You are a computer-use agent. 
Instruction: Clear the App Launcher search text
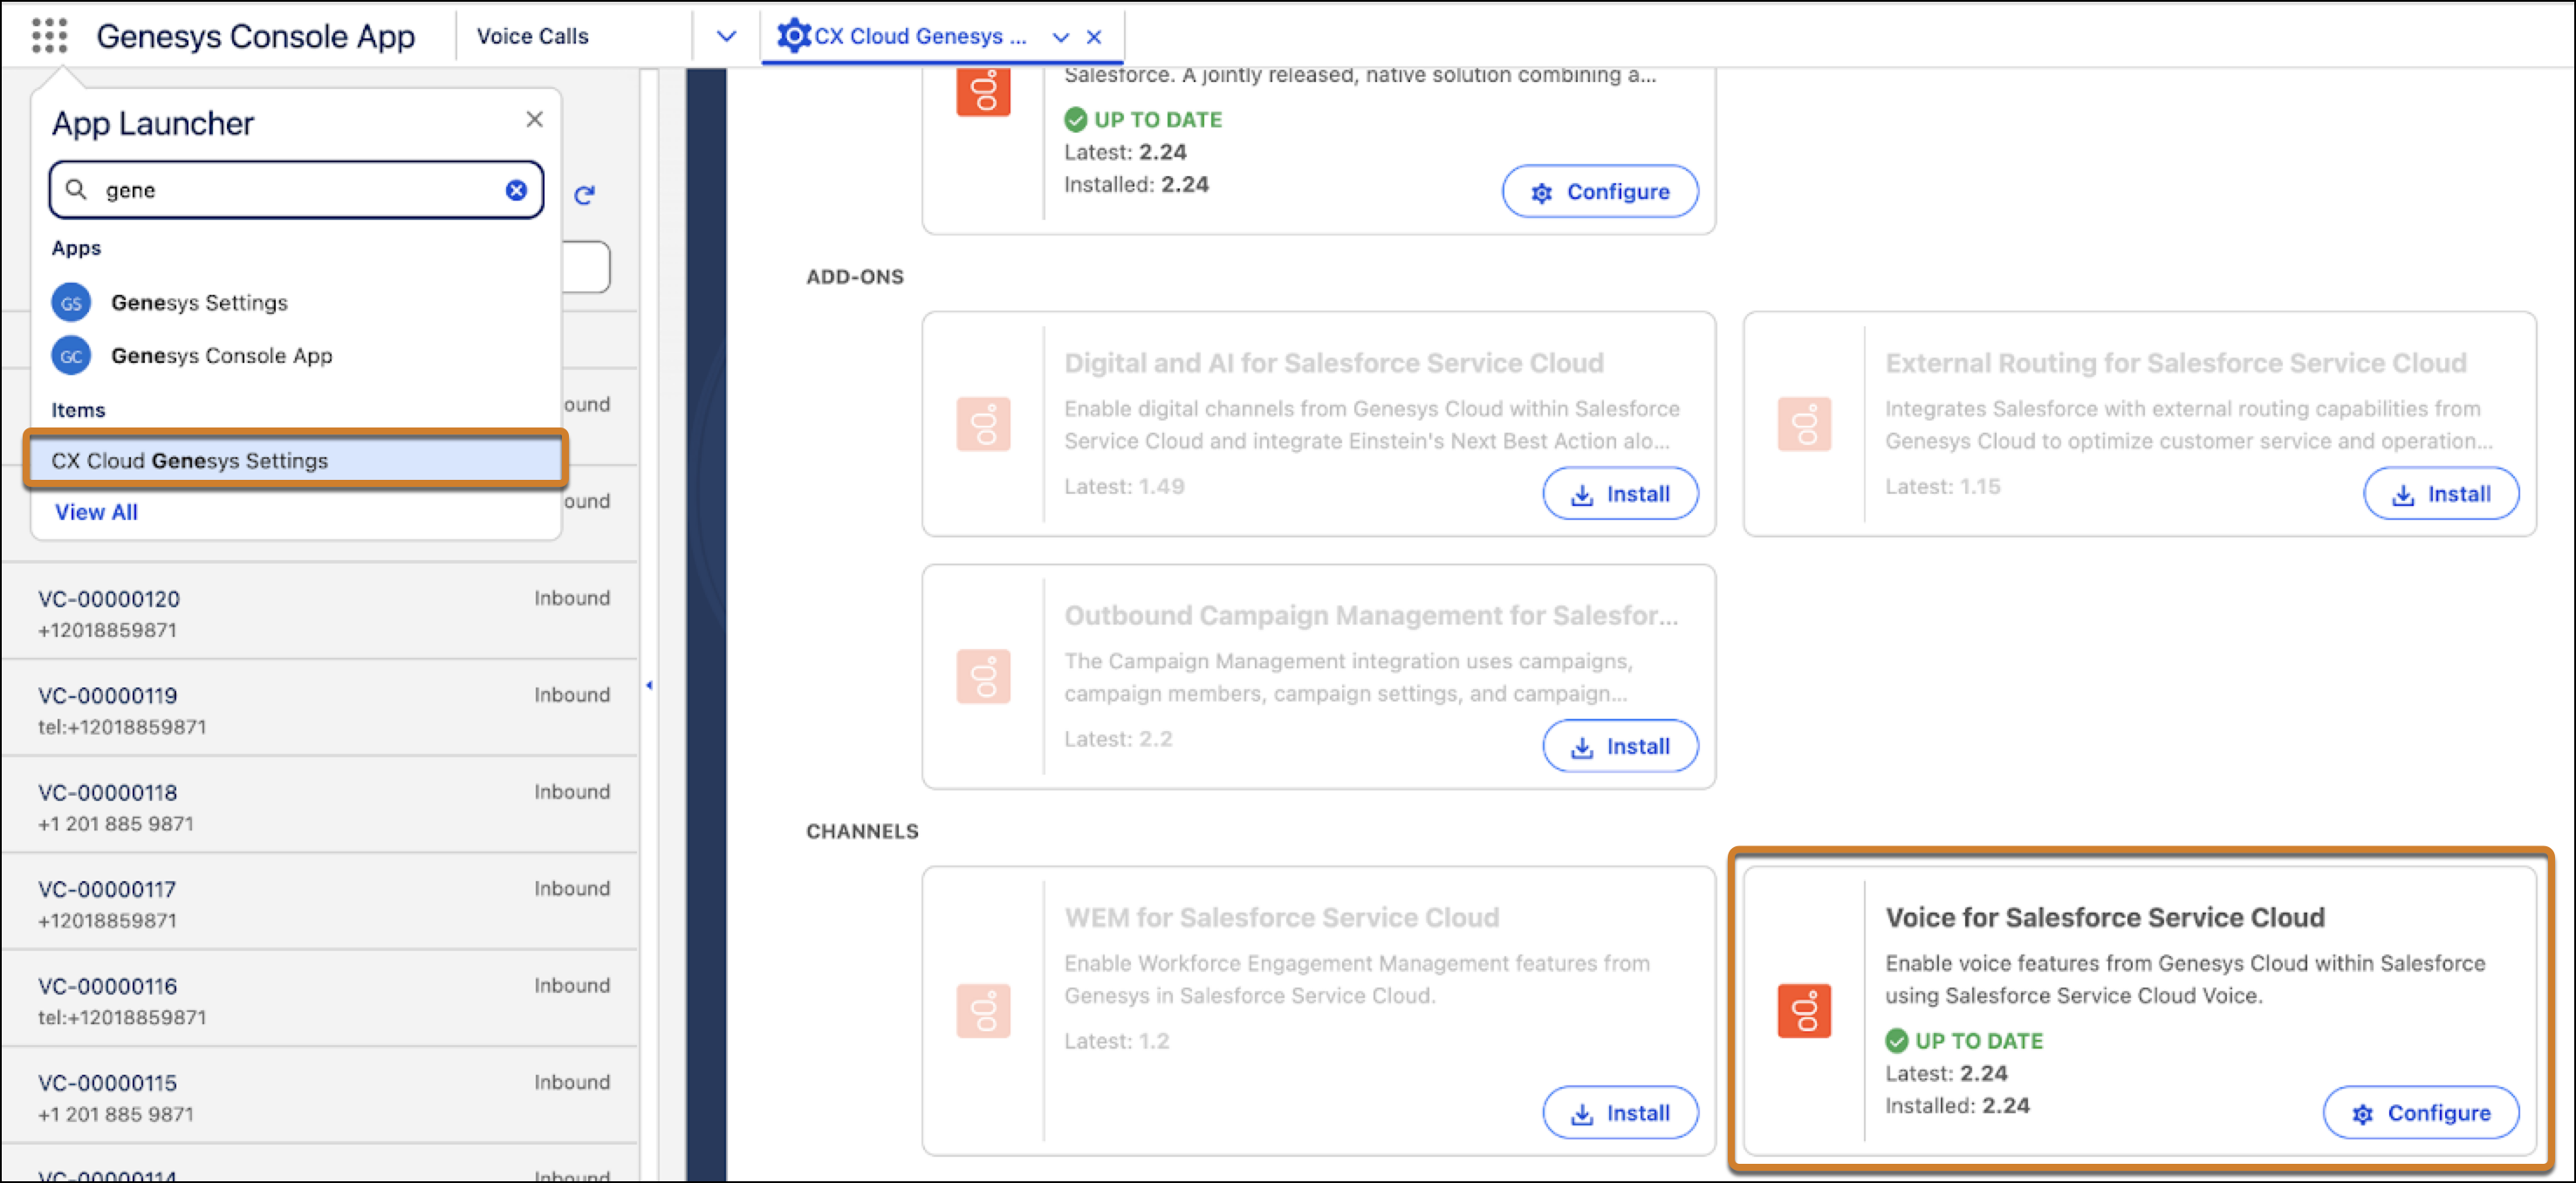[x=516, y=190]
